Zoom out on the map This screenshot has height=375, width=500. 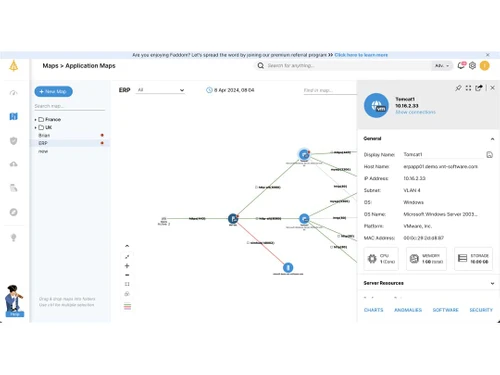click(127, 275)
